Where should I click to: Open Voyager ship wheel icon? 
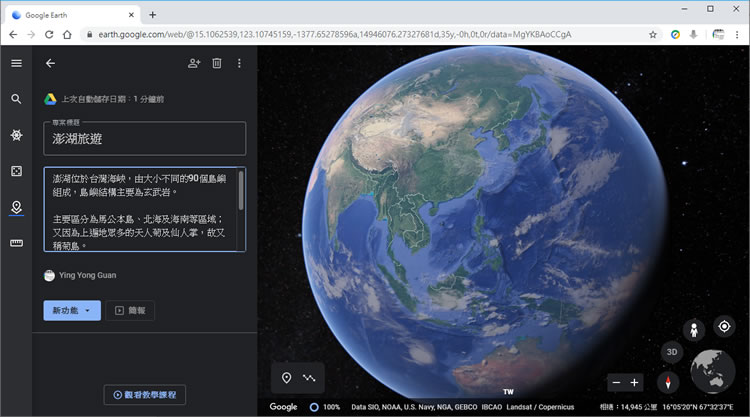pyautogui.click(x=16, y=135)
